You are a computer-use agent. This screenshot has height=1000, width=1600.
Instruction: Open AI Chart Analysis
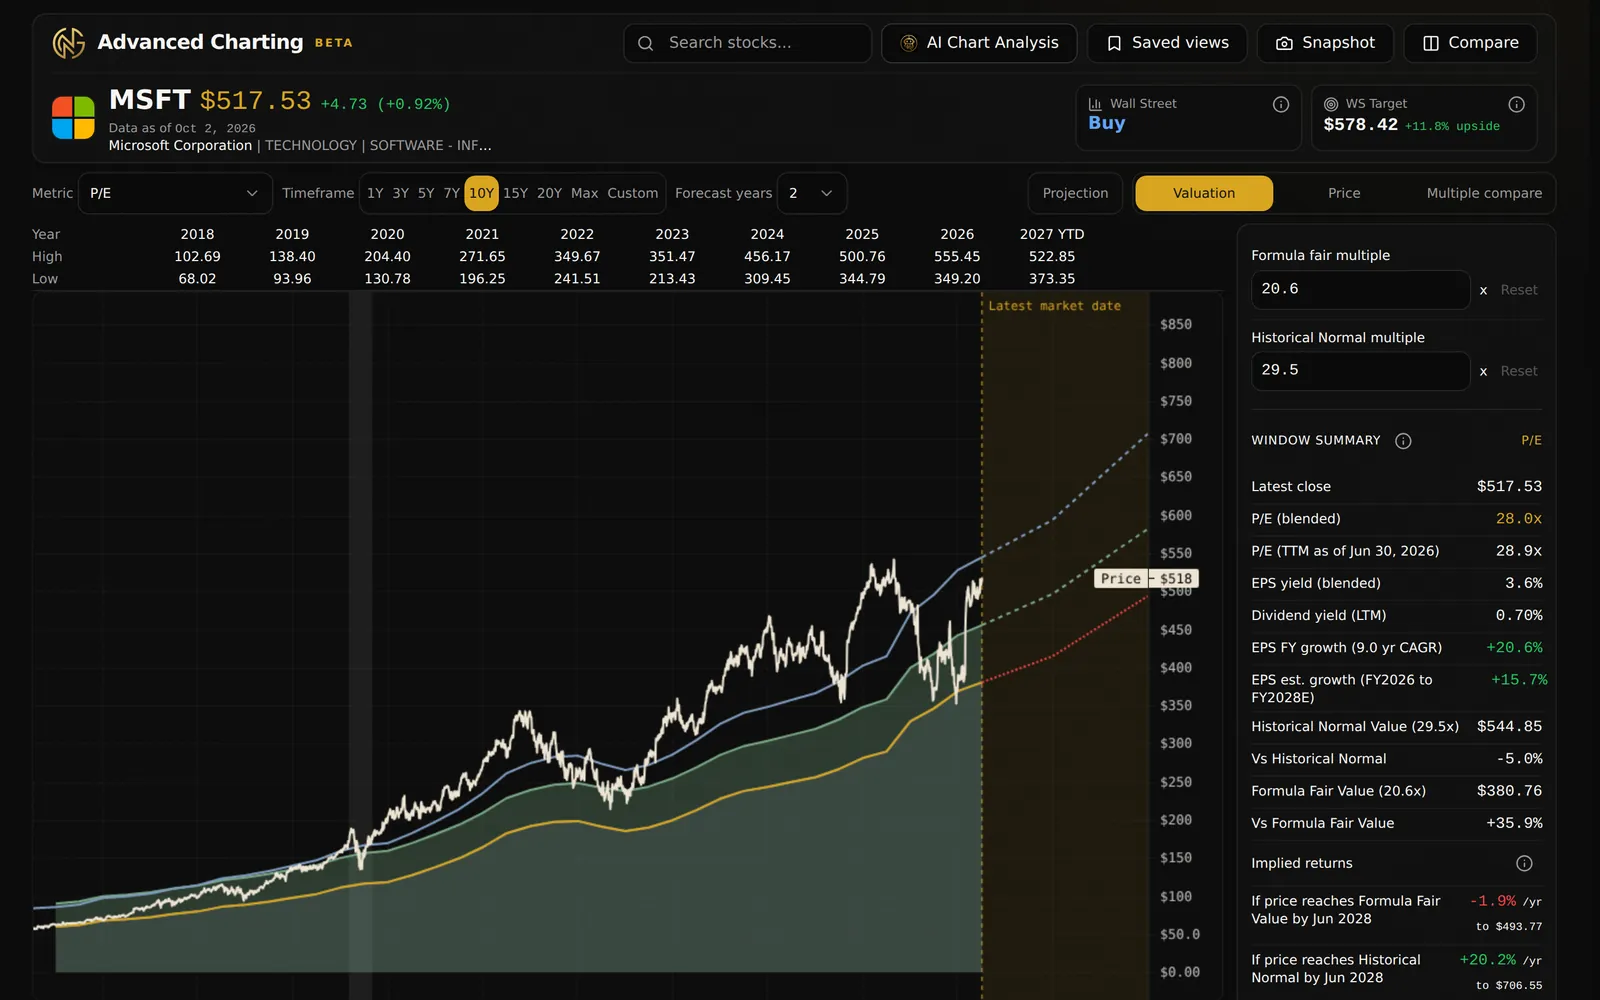[979, 43]
